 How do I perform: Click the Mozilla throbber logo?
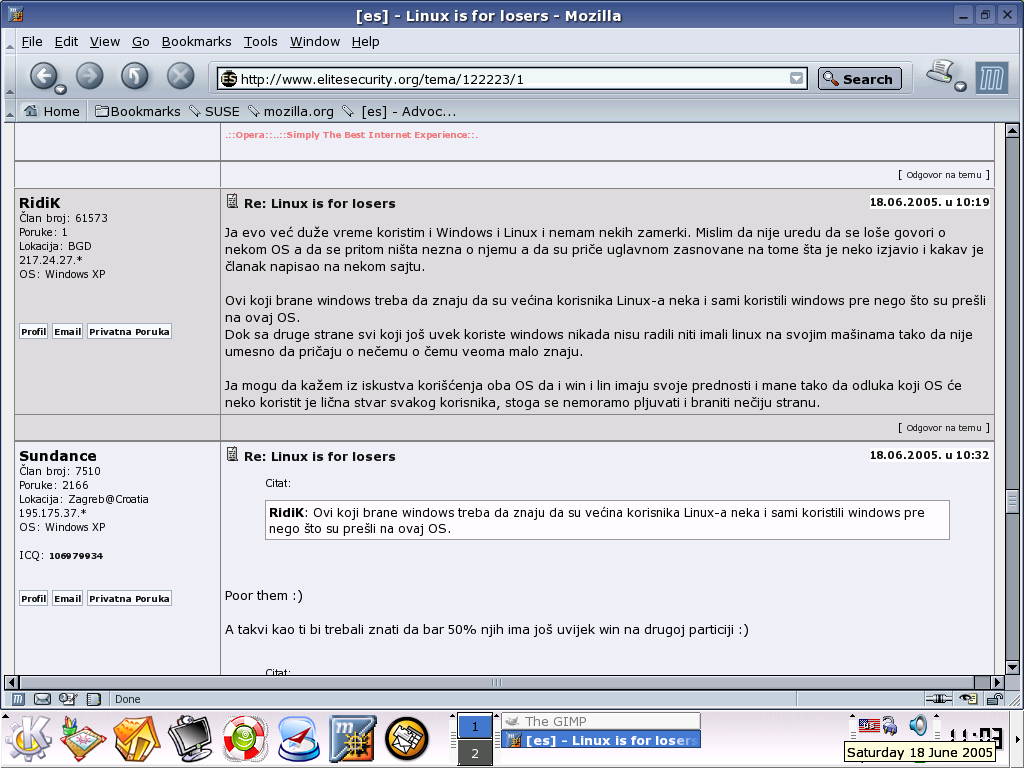pos(992,78)
